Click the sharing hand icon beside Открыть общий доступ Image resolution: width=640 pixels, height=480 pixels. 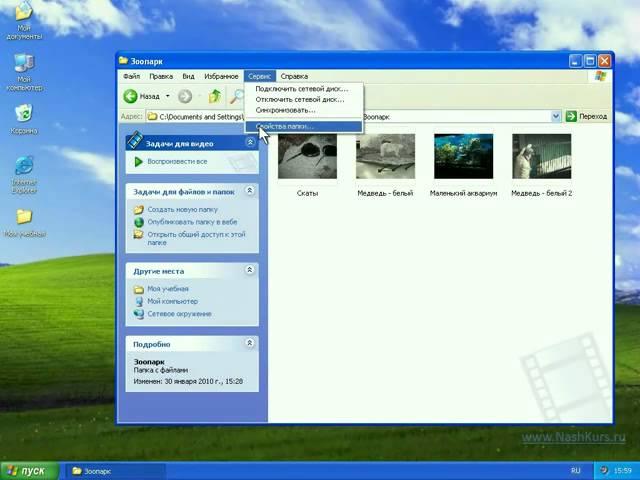(x=139, y=235)
